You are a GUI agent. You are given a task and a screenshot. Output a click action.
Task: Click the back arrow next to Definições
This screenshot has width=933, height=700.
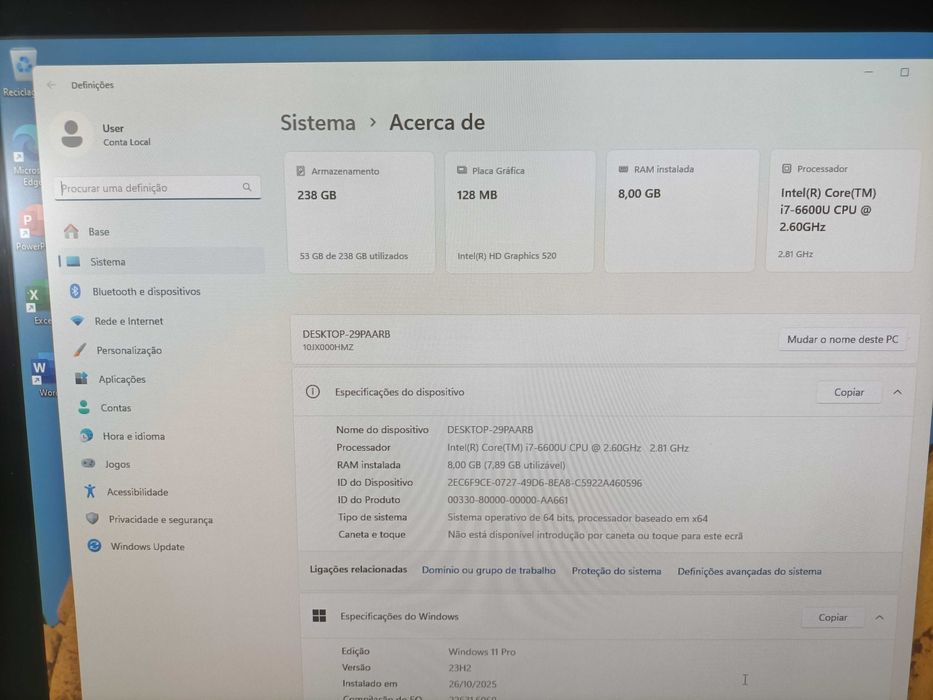coord(51,85)
